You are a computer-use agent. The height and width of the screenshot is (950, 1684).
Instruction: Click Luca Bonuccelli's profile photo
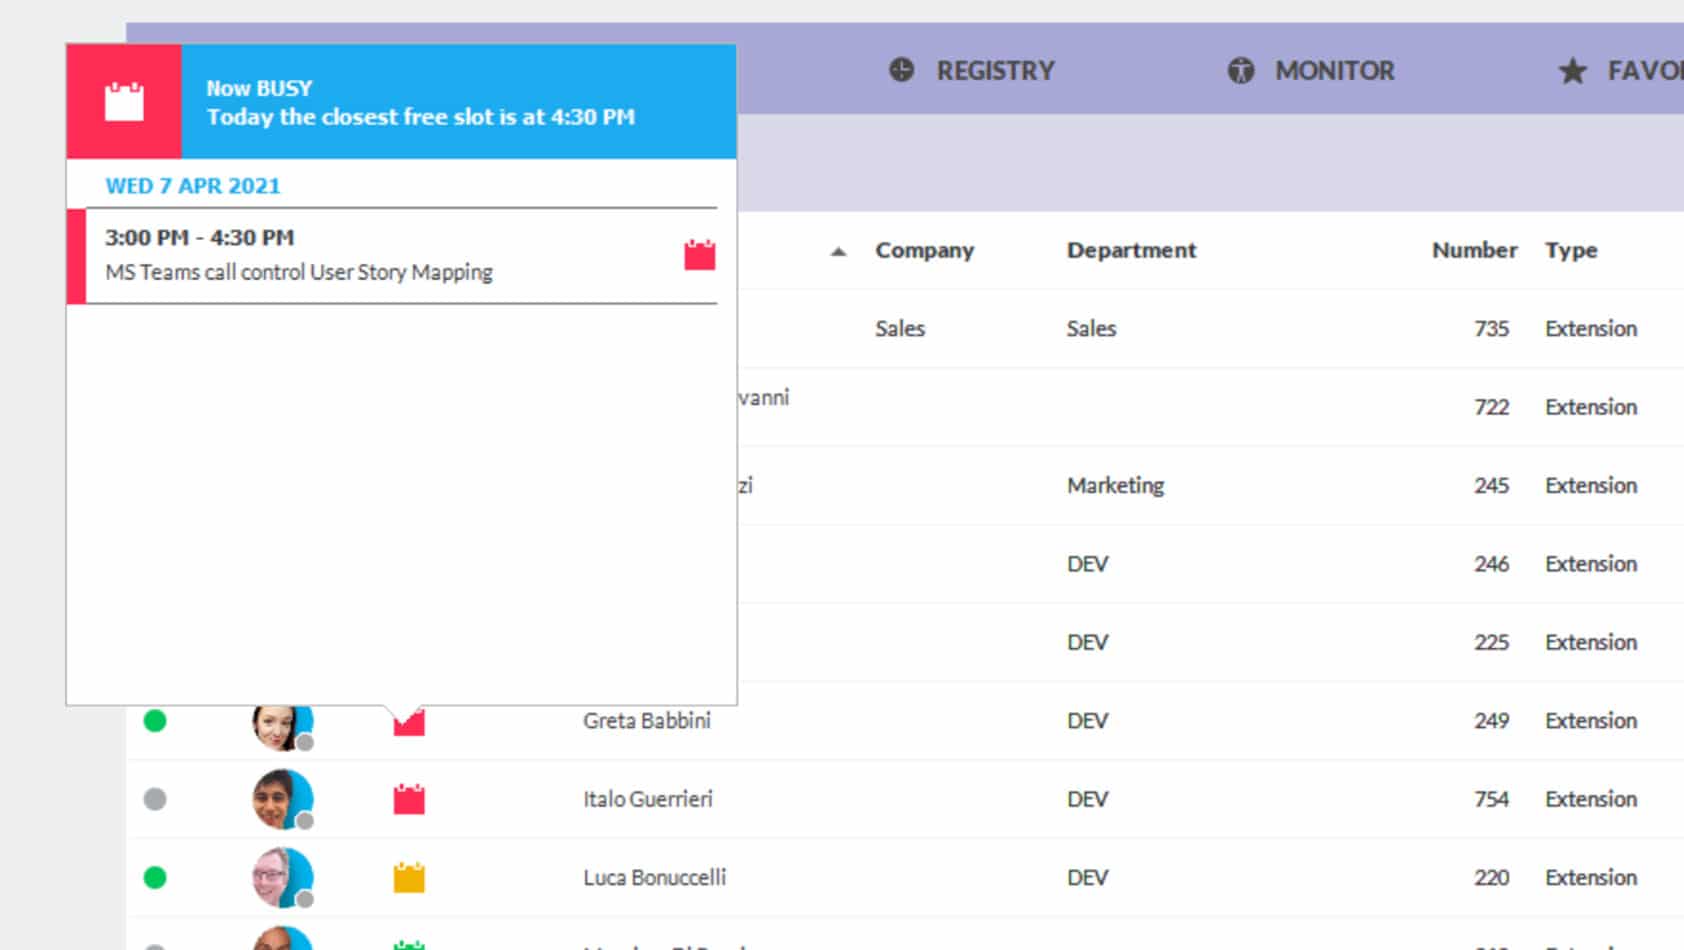click(x=282, y=877)
